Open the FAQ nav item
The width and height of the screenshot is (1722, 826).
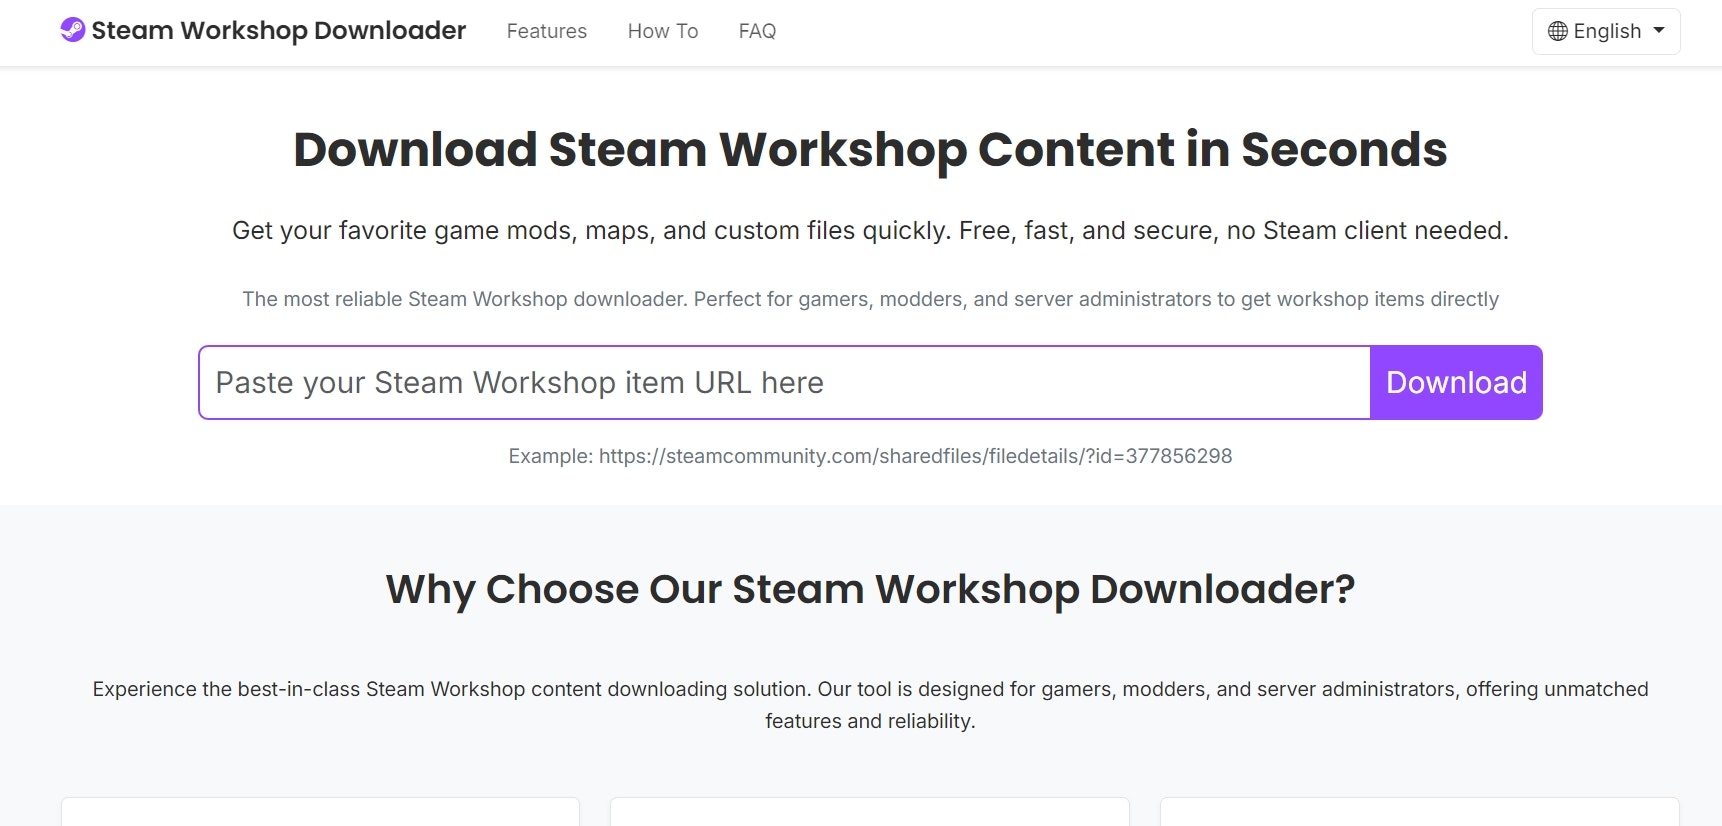(757, 31)
